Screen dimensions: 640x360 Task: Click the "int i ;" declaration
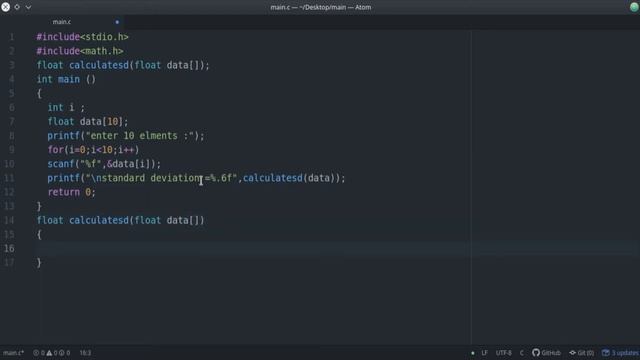coord(66,107)
